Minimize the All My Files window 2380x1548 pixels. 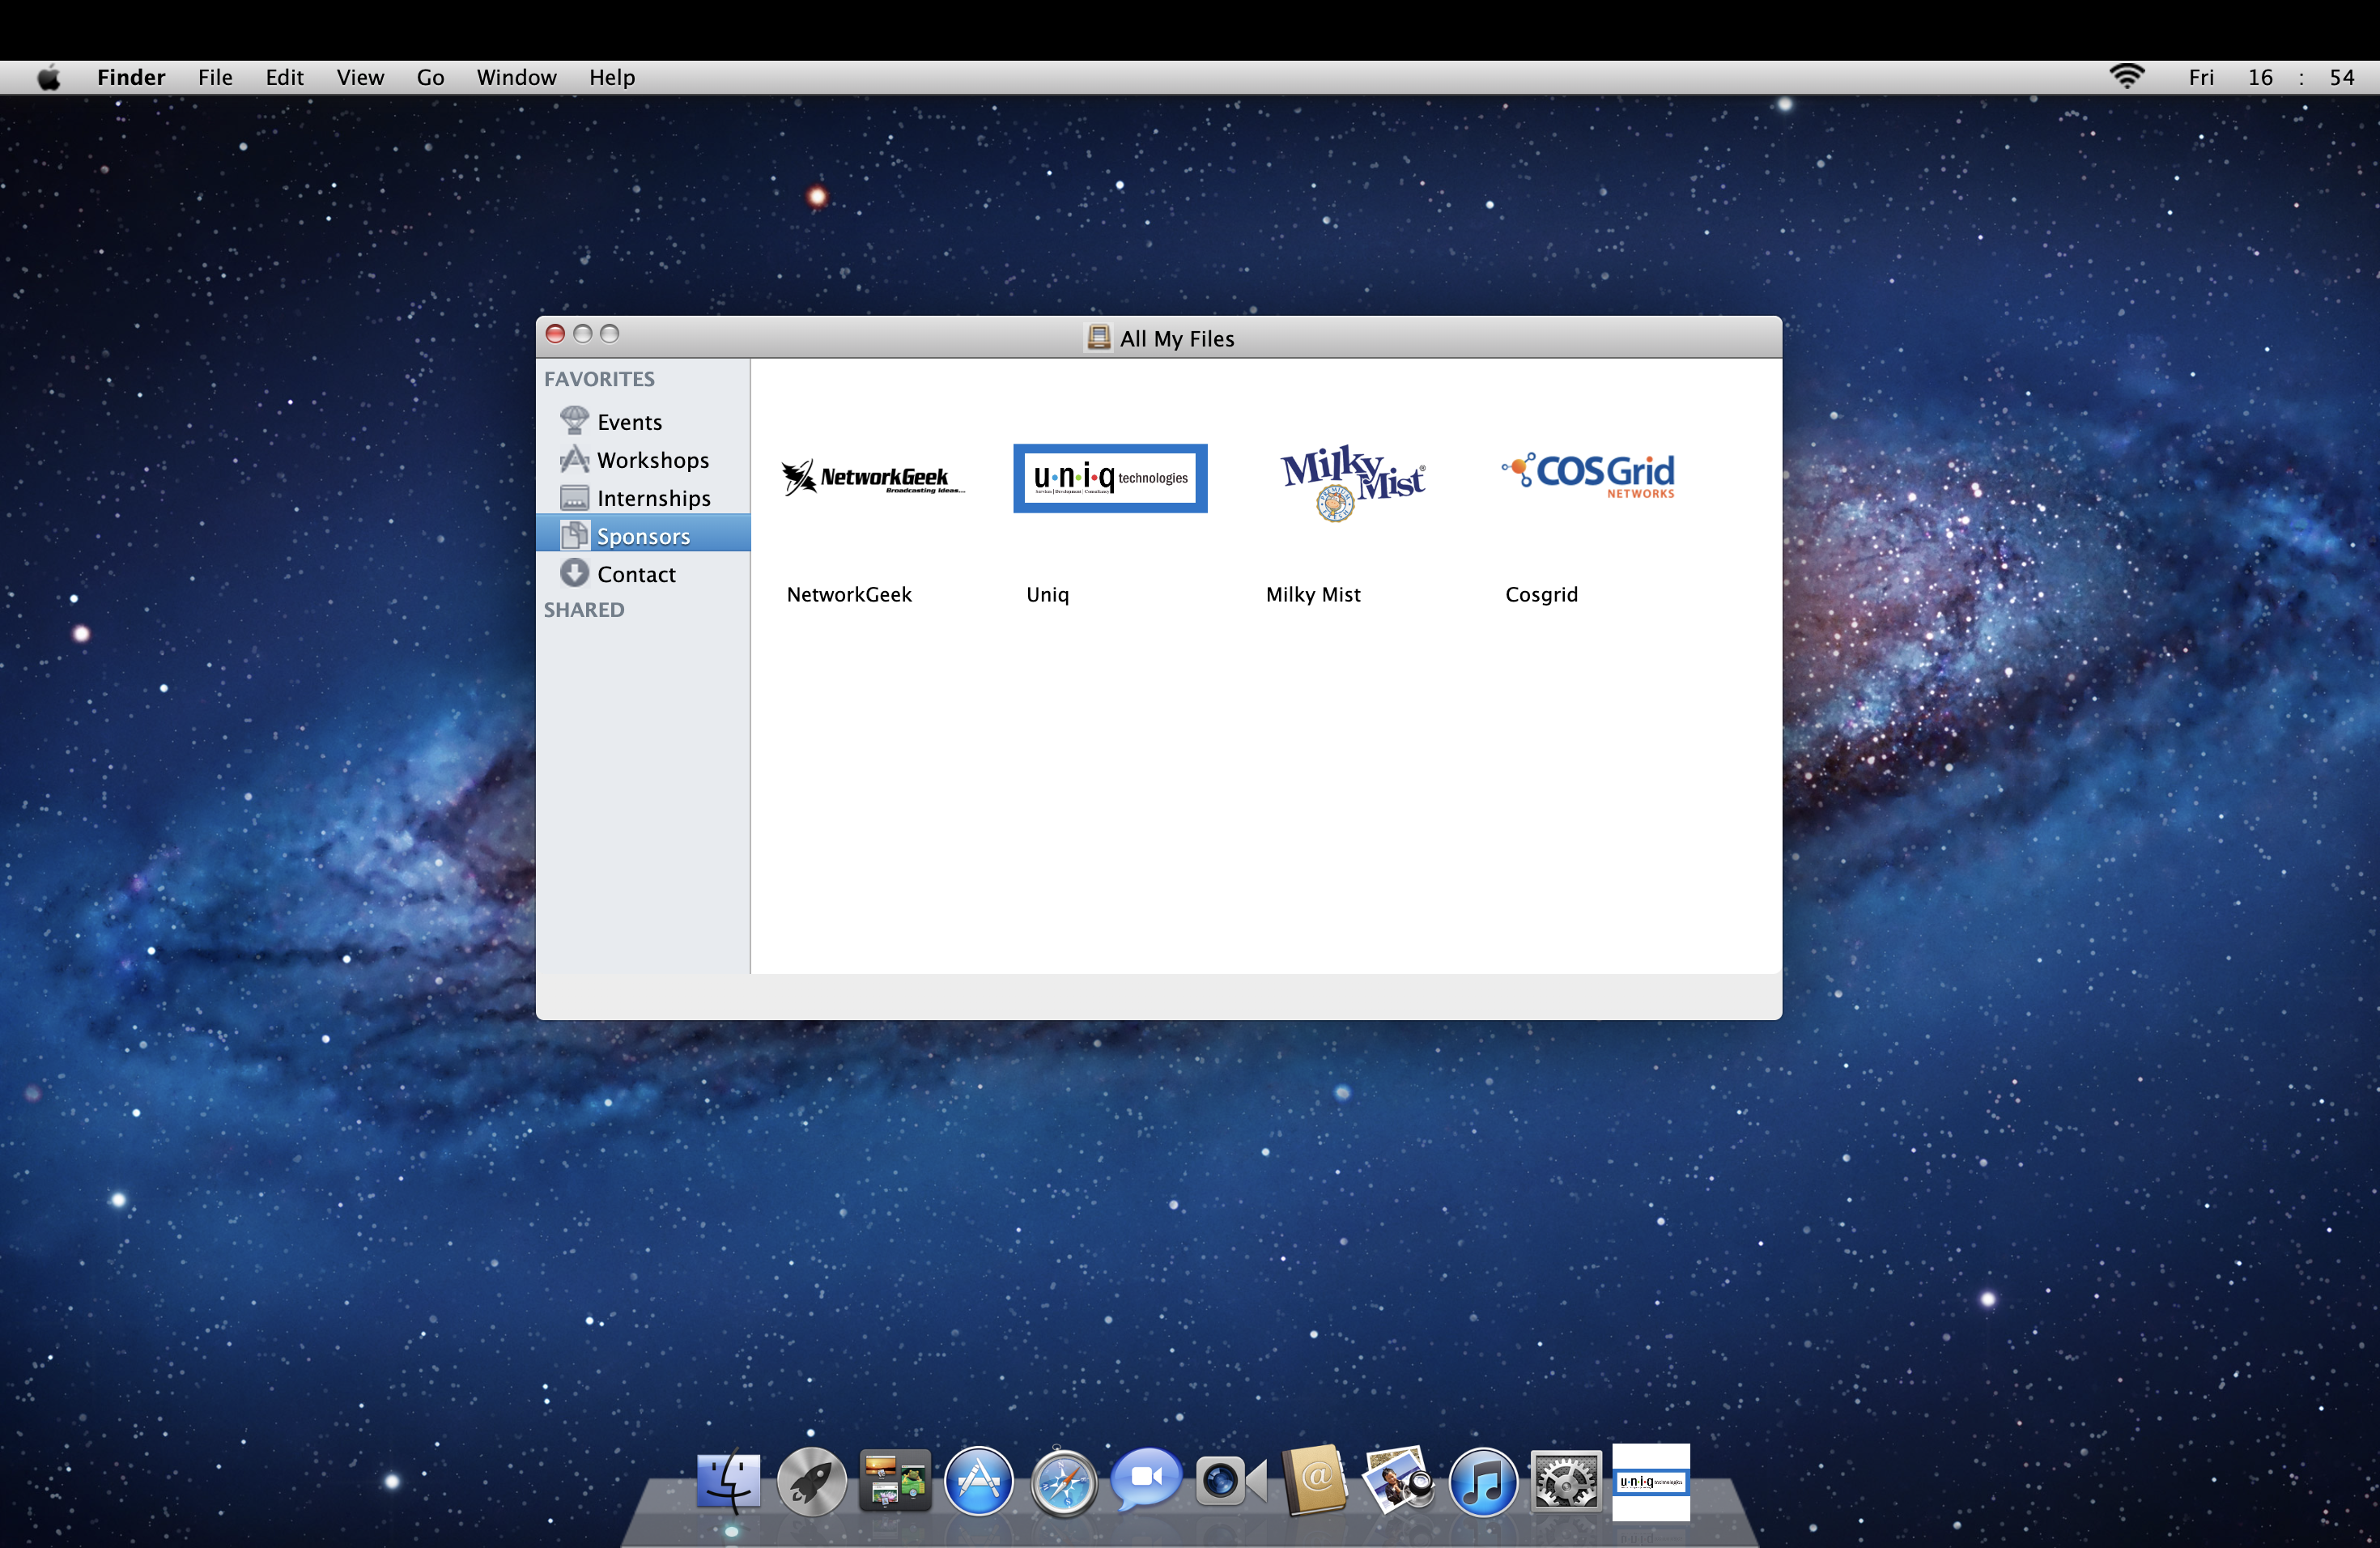pyautogui.click(x=582, y=333)
